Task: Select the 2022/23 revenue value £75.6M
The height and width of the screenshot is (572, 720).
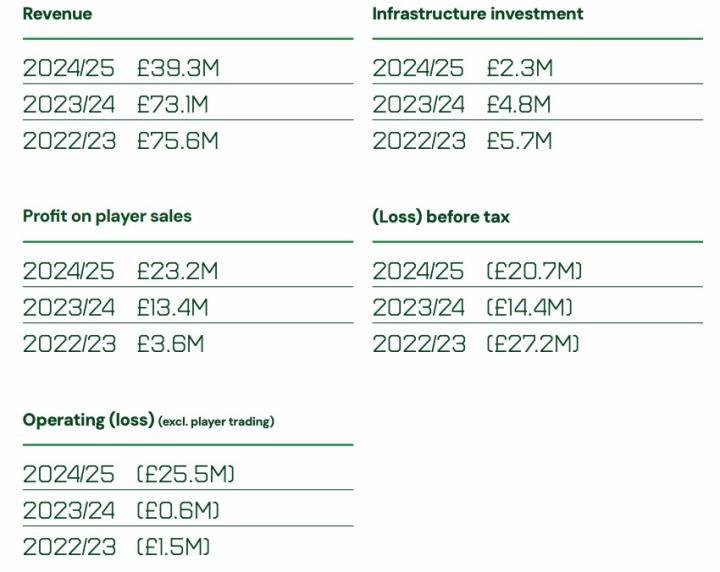Action: point(177,141)
